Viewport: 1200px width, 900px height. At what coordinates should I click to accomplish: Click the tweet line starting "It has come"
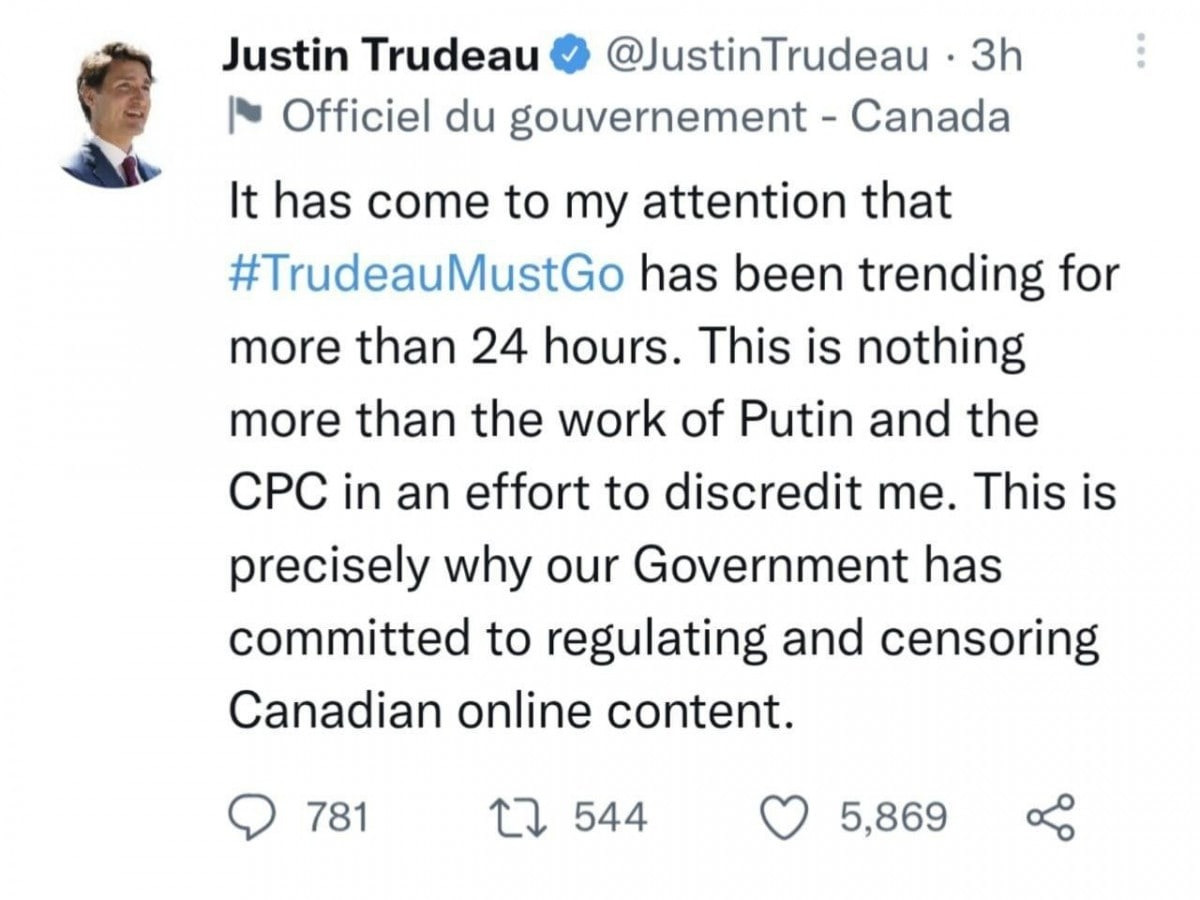pos(590,203)
